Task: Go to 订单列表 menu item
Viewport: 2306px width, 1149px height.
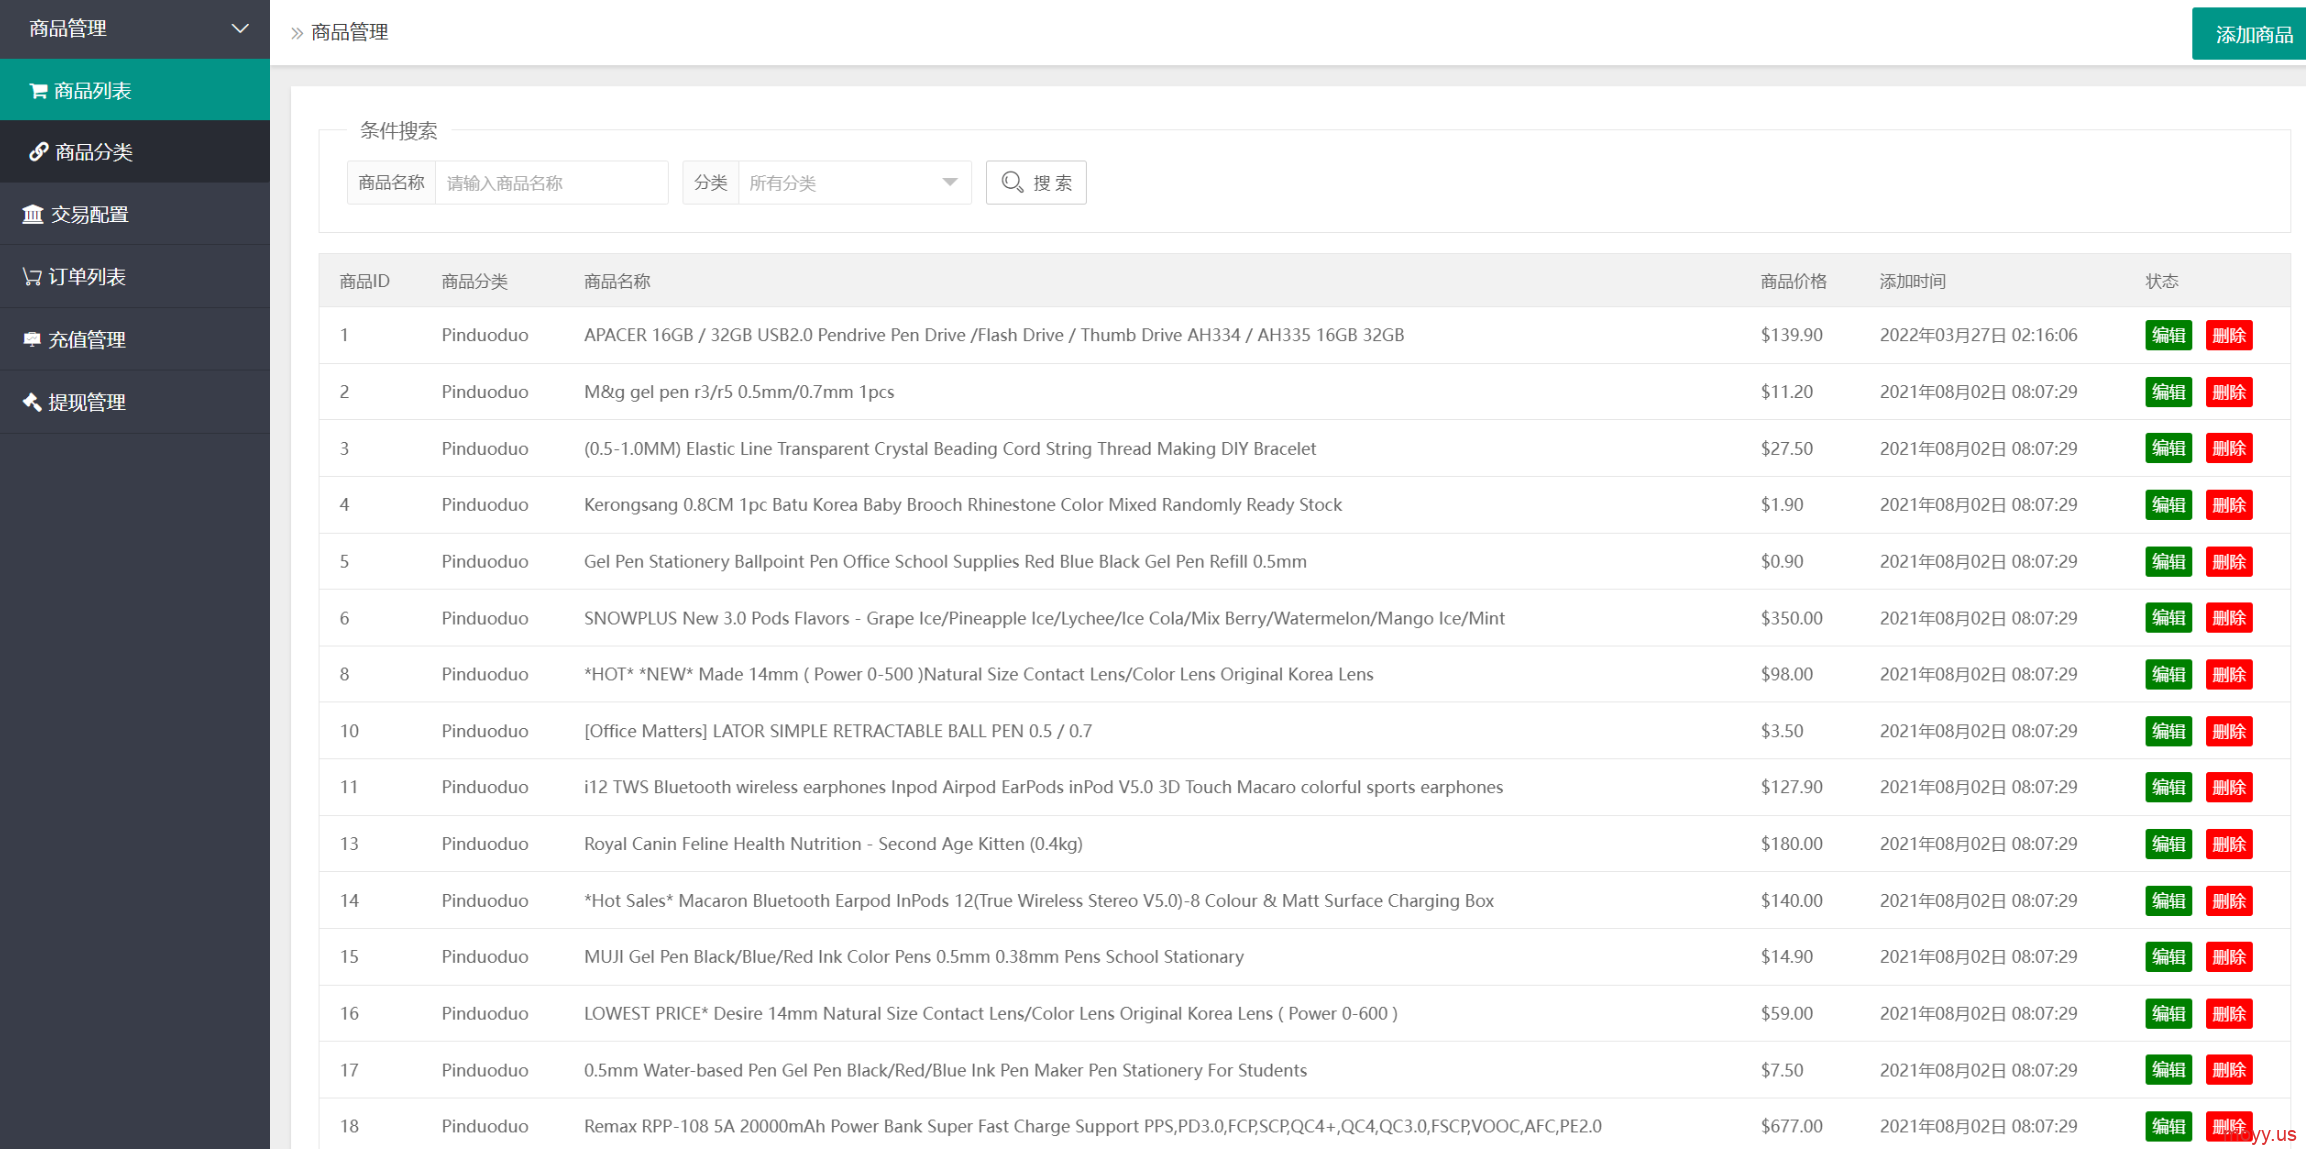Action: (135, 277)
